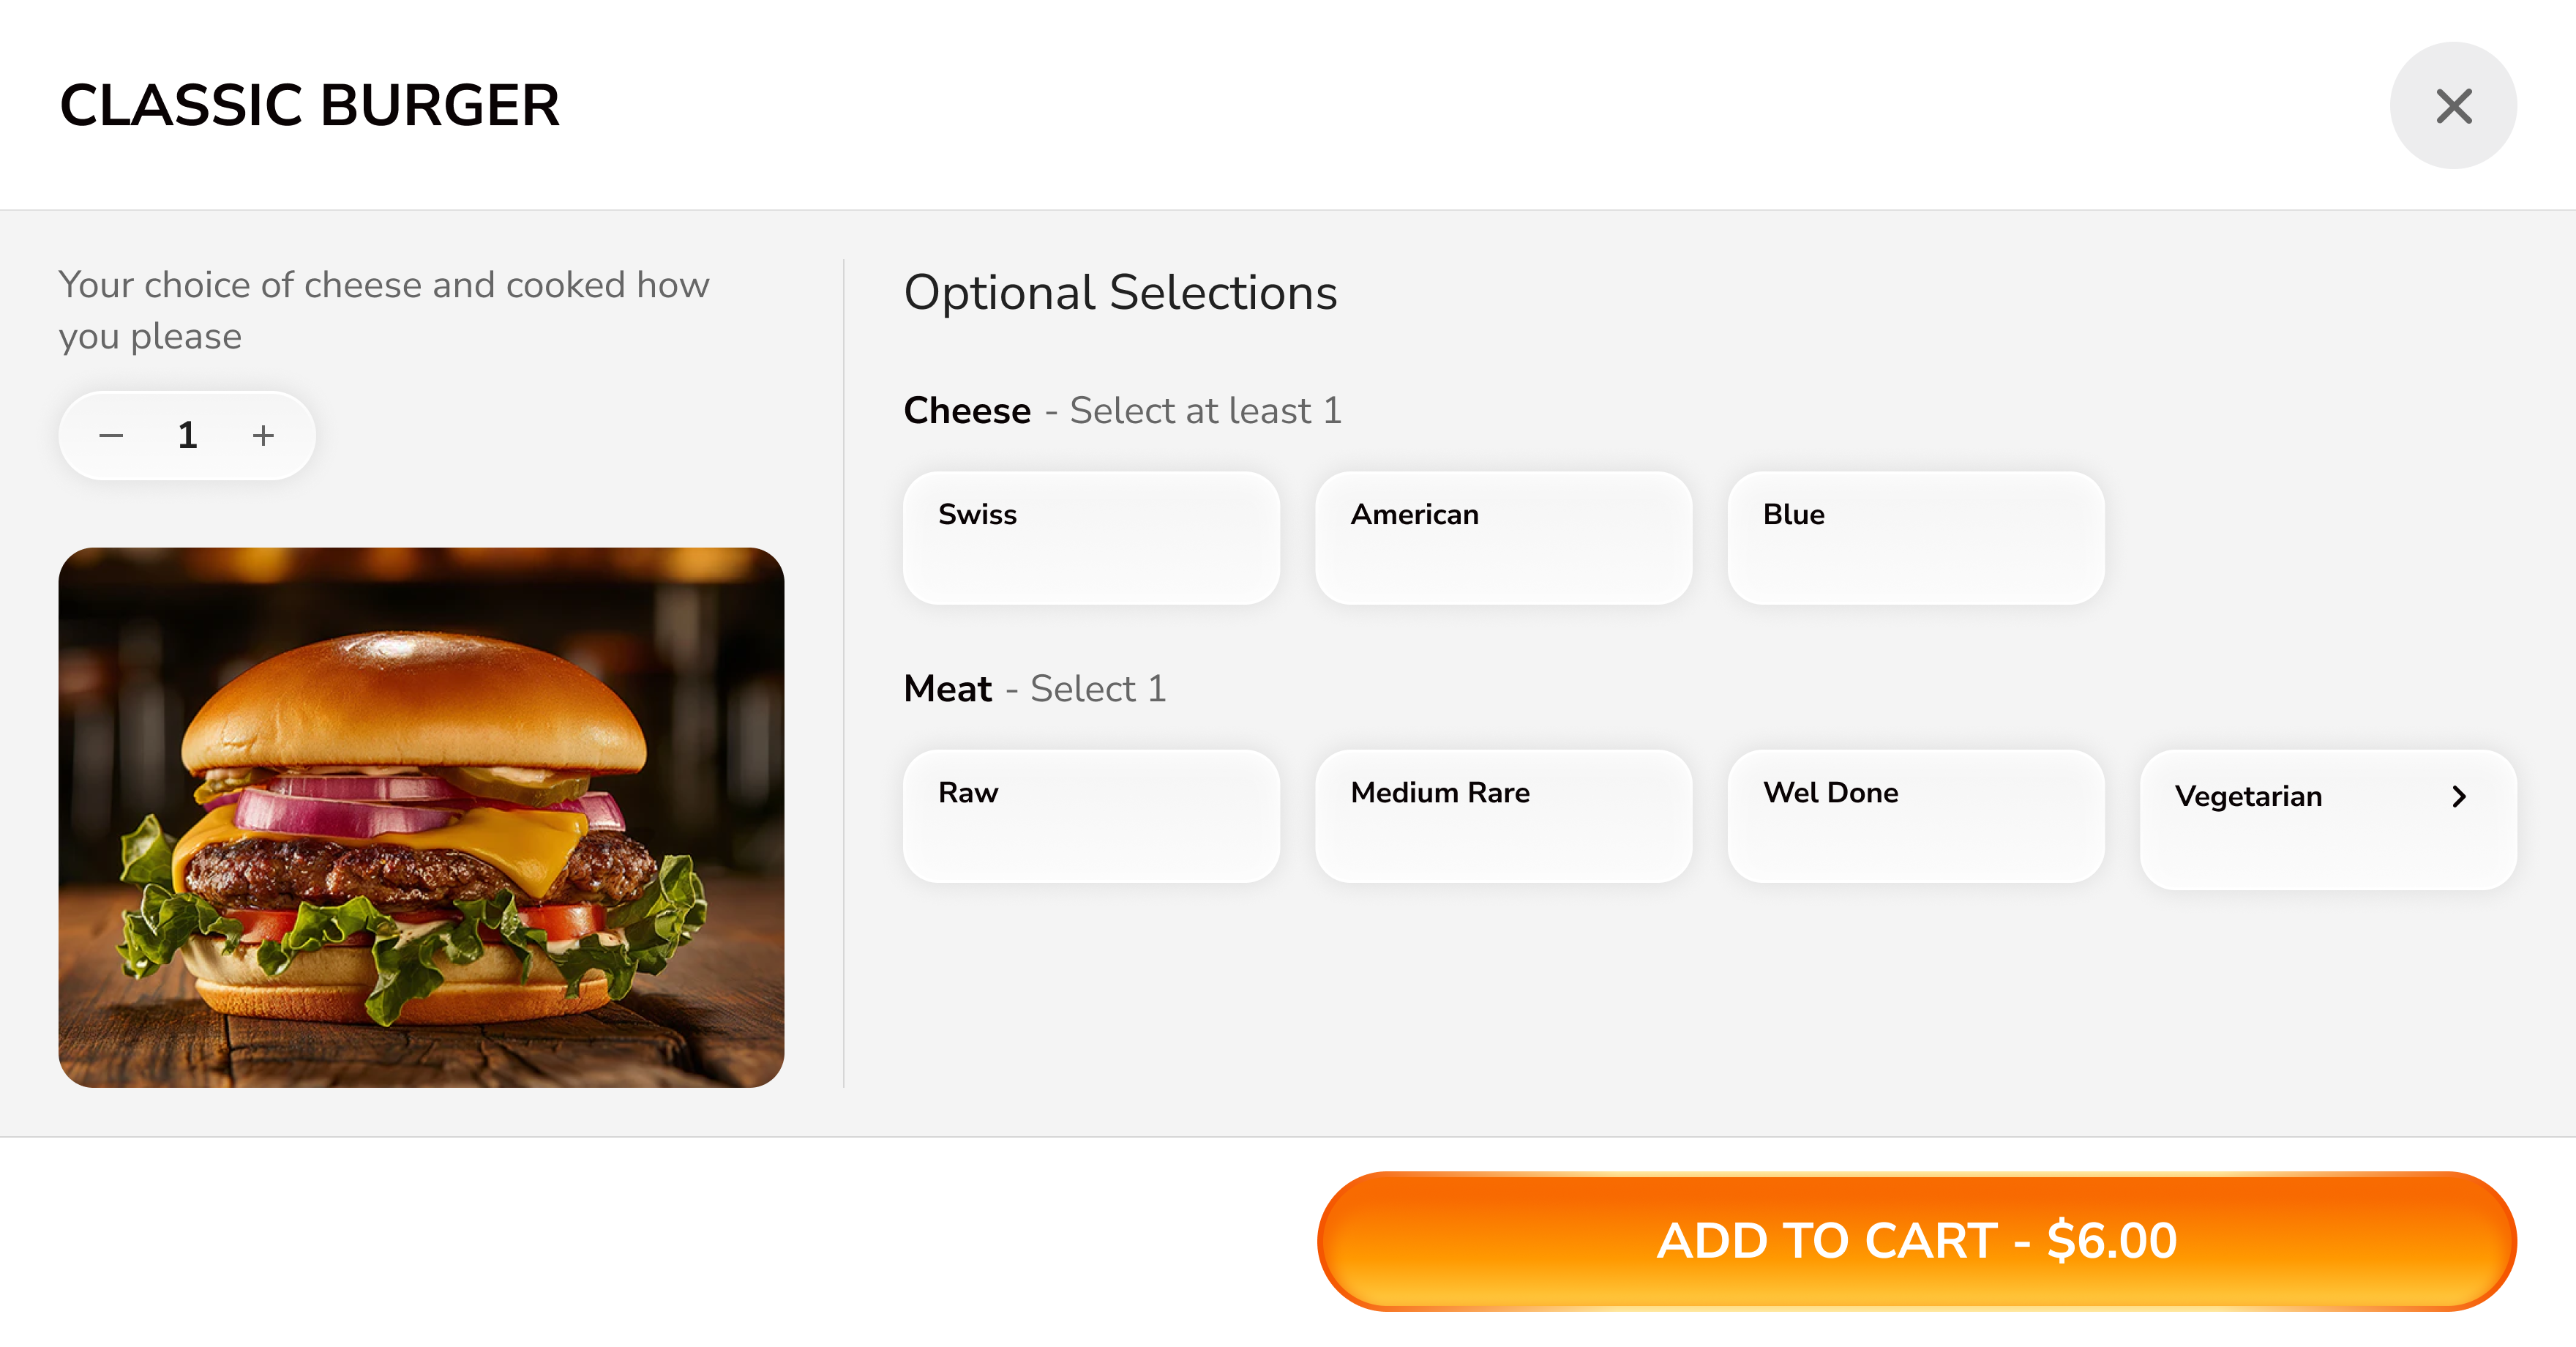Click the Cheese section label

point(966,410)
